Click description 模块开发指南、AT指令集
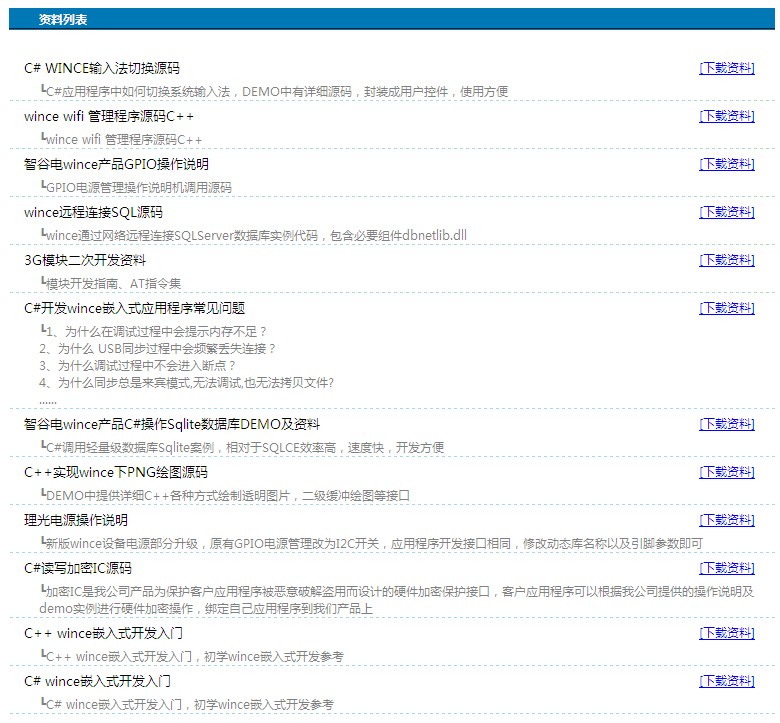This screenshot has width=780, height=723. click(x=111, y=284)
